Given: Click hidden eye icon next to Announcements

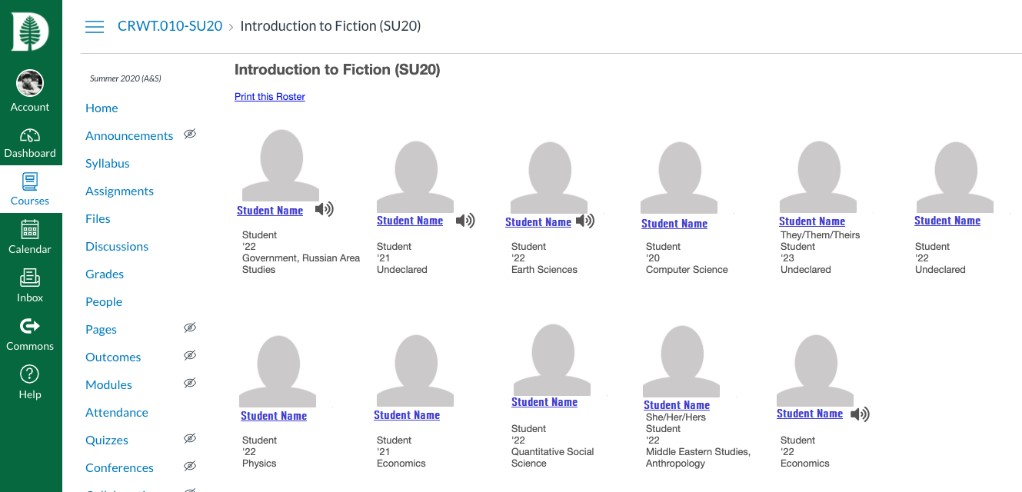Looking at the screenshot, I should (x=190, y=134).
